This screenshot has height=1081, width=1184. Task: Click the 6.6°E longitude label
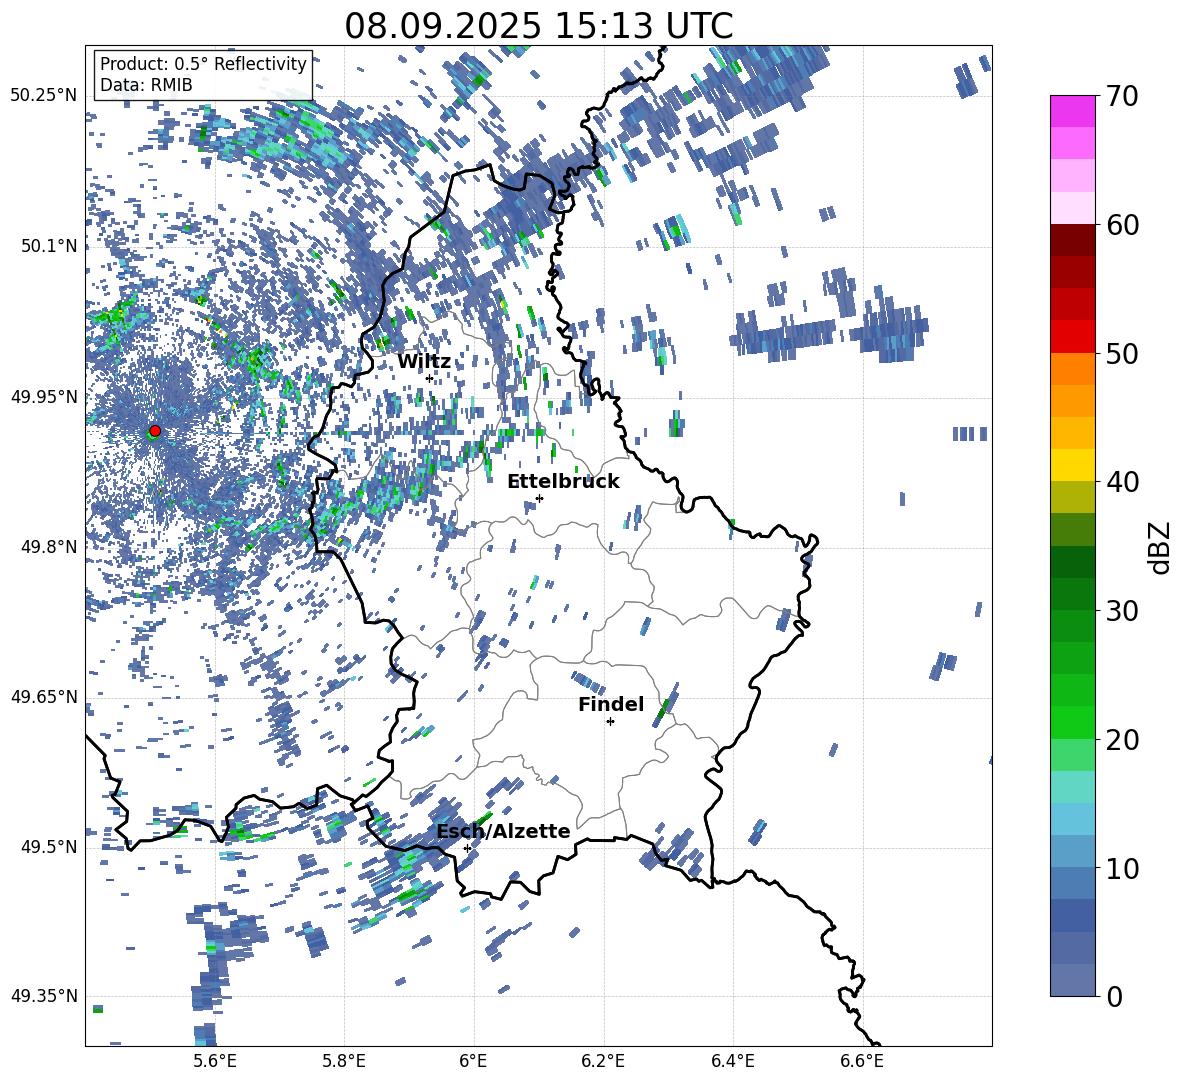click(862, 1061)
